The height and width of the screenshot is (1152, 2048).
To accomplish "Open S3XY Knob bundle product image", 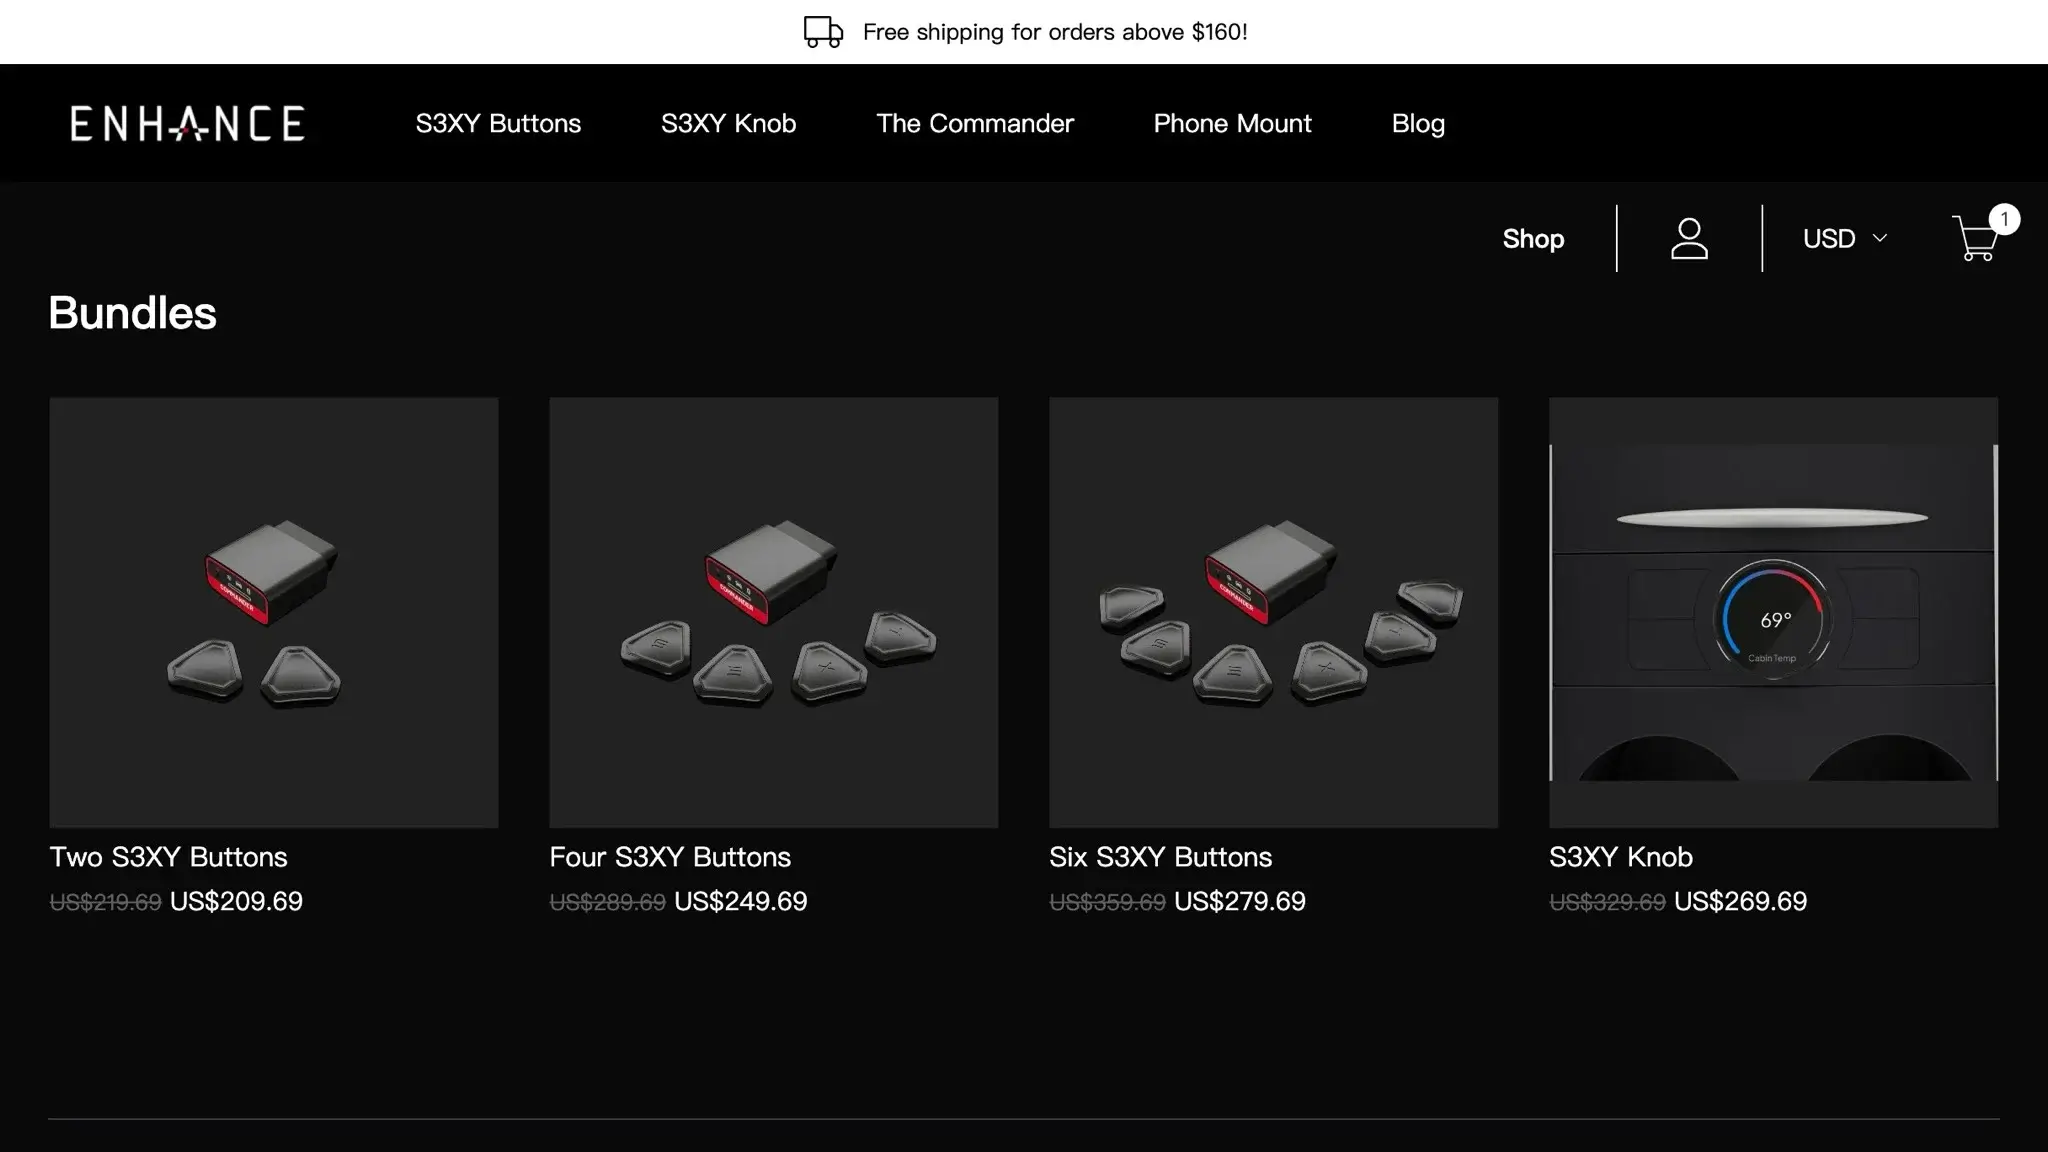I will tap(1774, 612).
